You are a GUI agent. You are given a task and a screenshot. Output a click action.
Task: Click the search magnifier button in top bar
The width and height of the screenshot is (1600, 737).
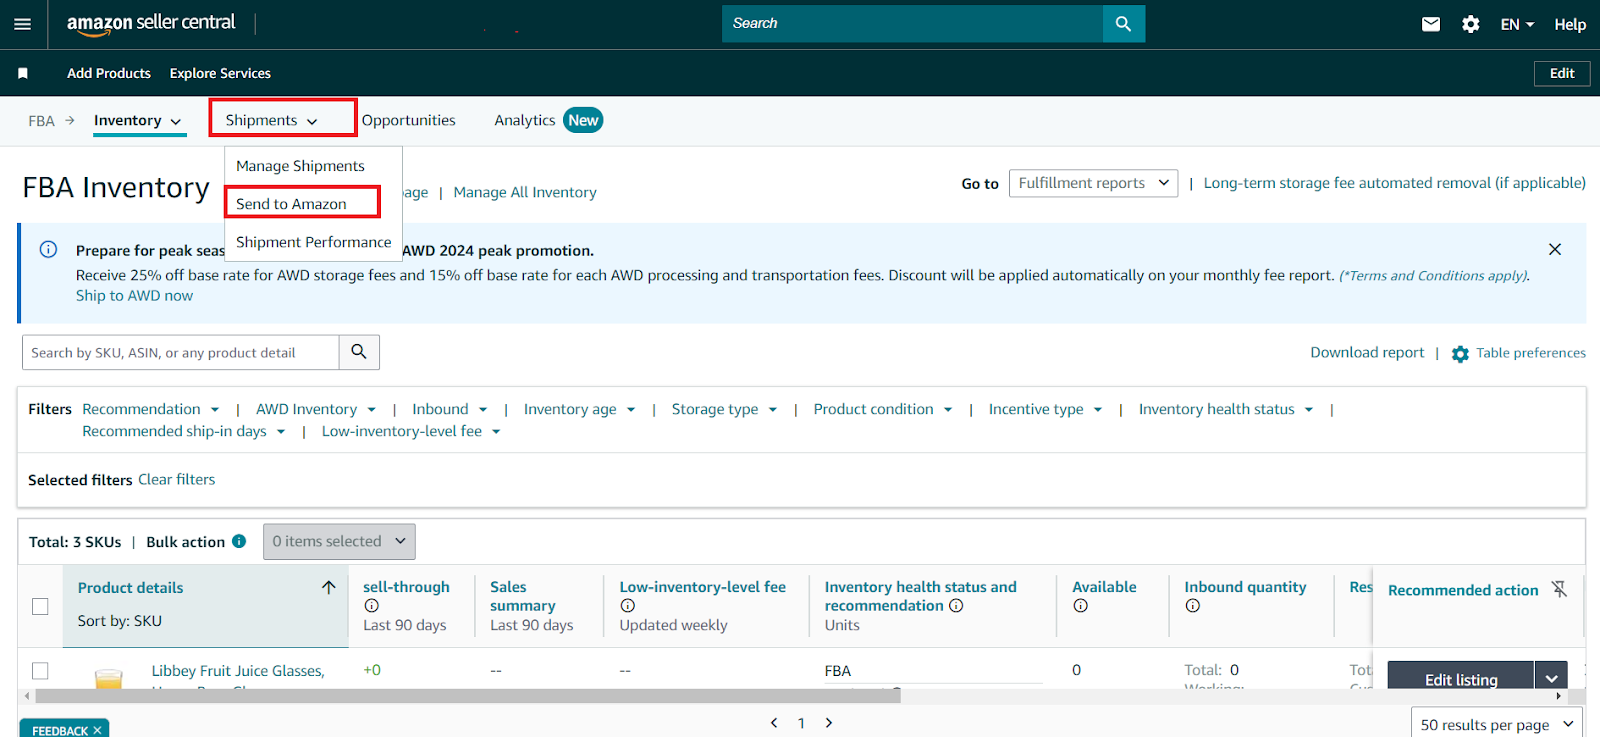1123,24
